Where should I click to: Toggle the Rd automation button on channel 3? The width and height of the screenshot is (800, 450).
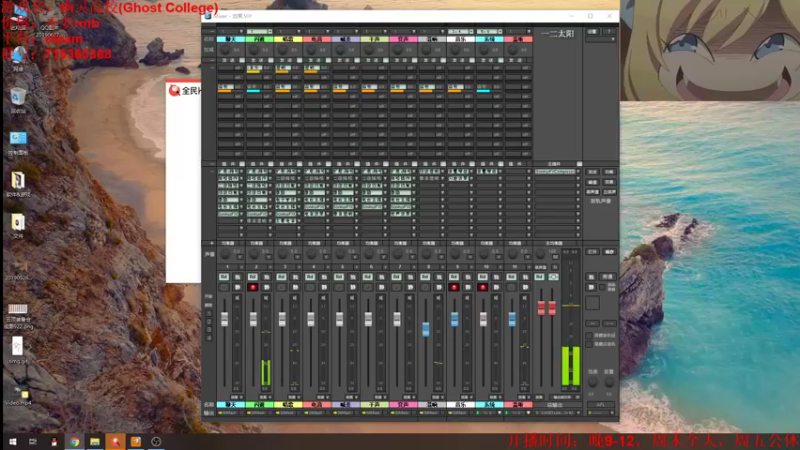(281, 277)
